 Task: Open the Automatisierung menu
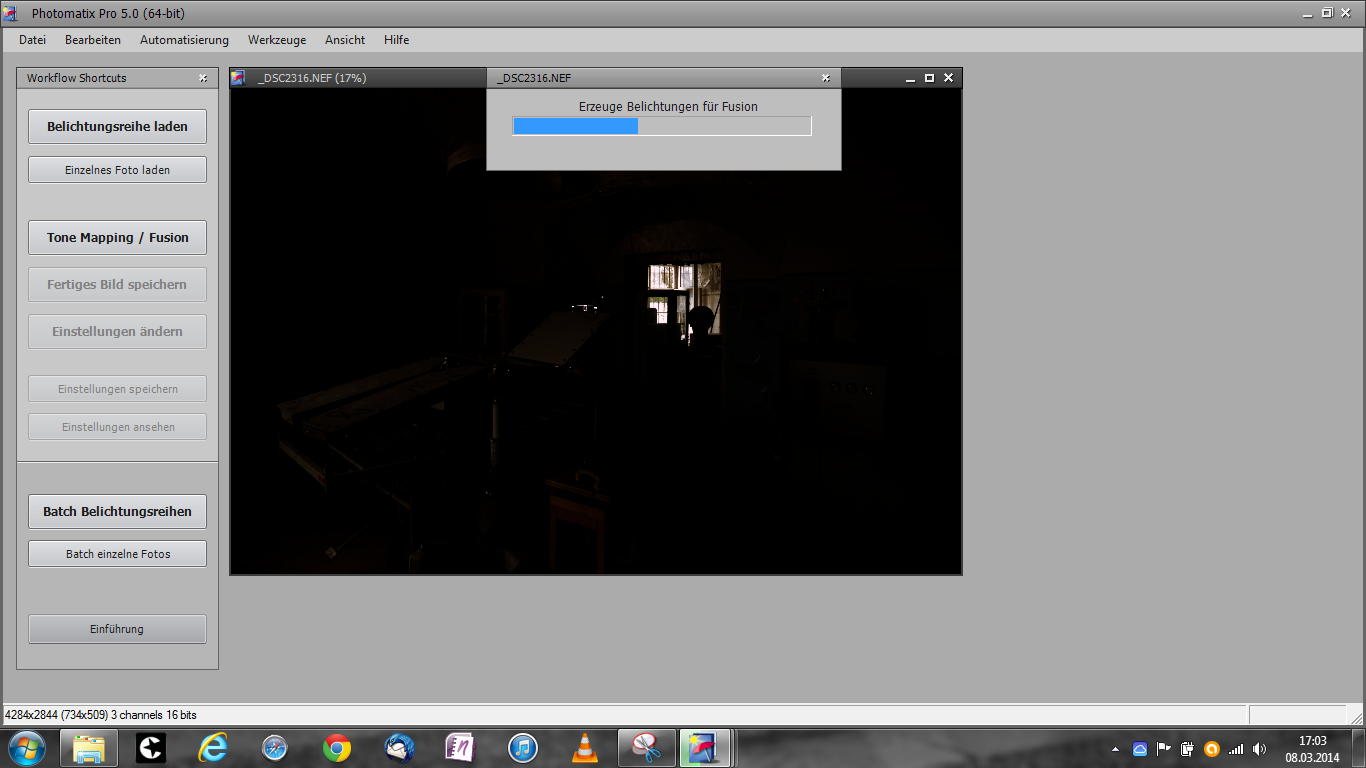pos(184,40)
